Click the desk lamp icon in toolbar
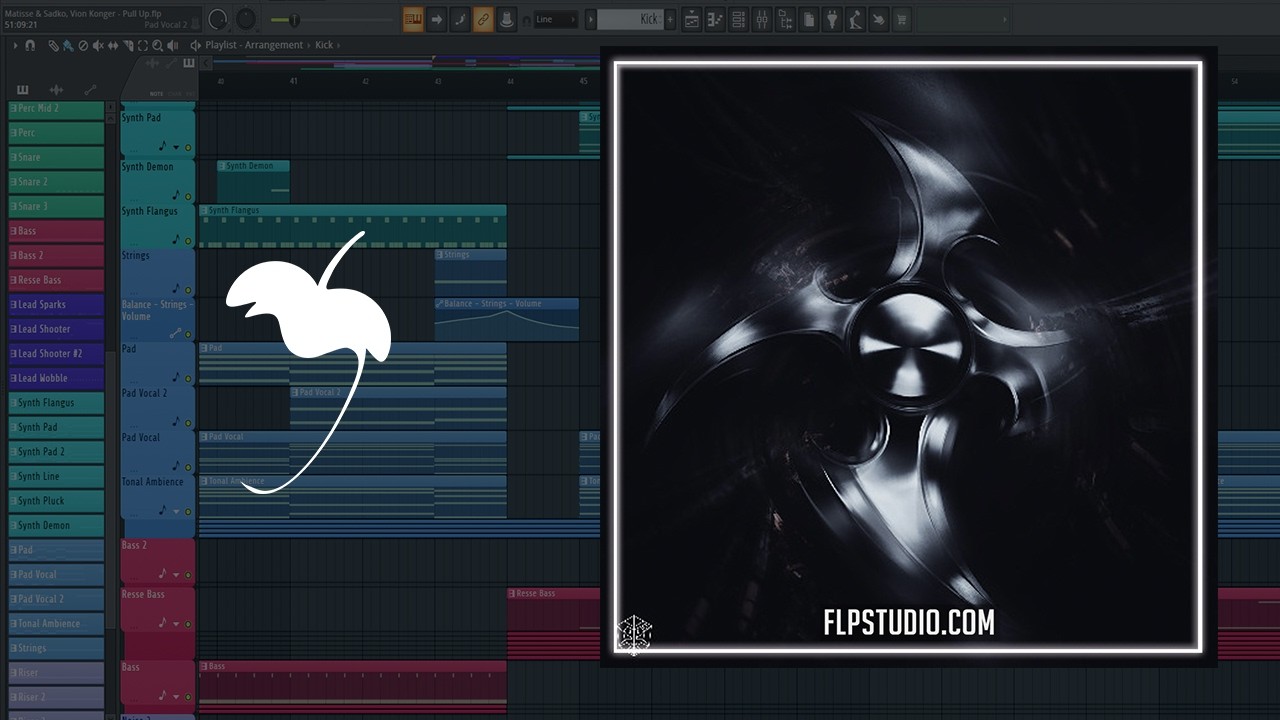Screen dimensions: 1280x720 855,19
